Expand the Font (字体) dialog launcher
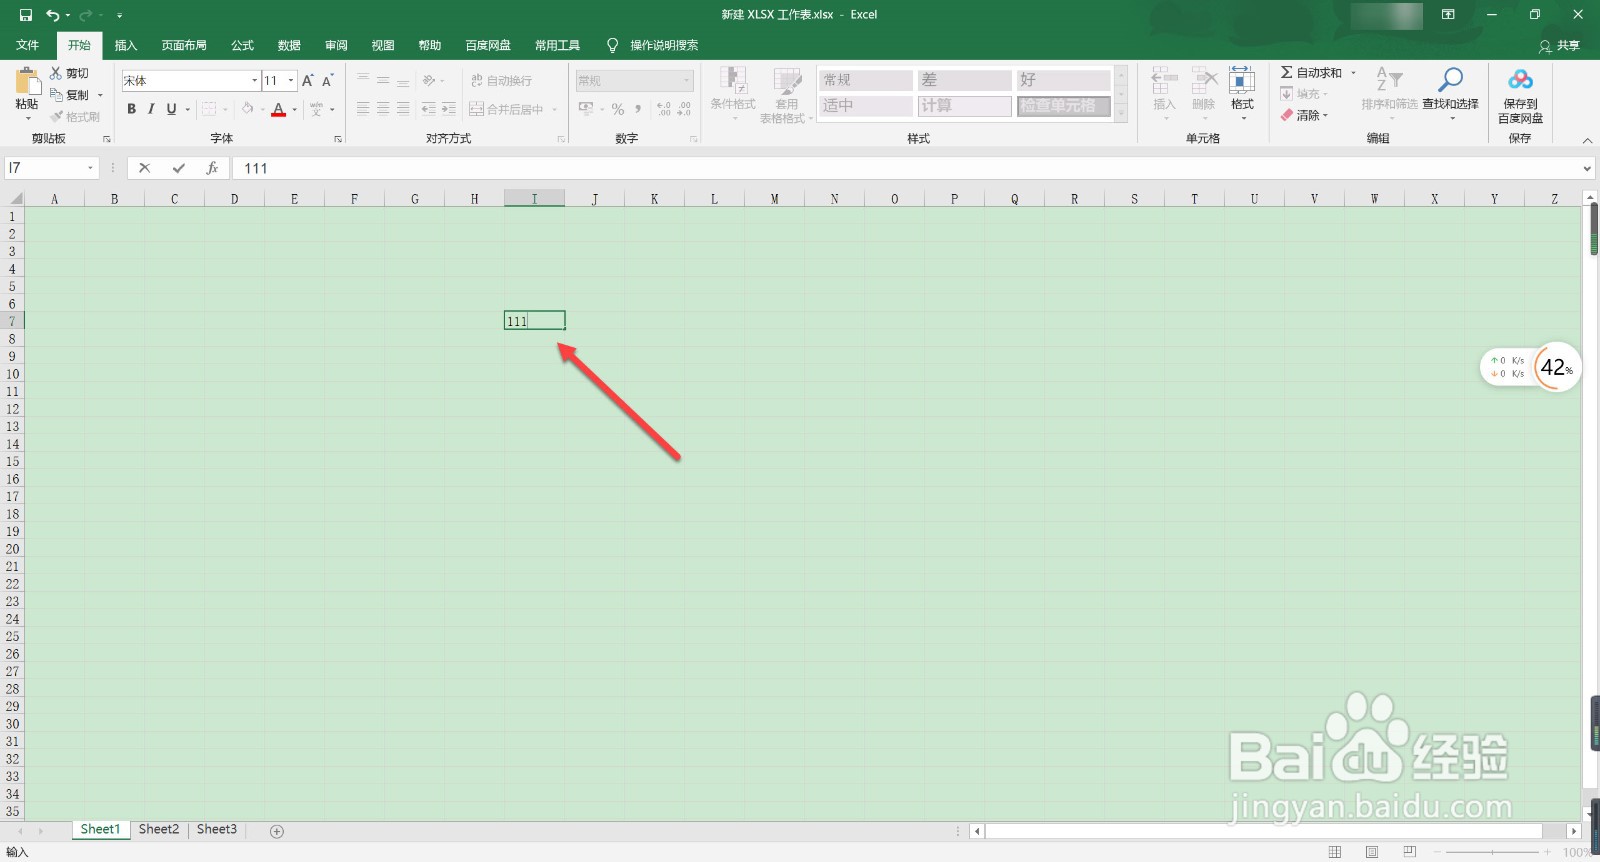Viewport: 1600px width, 862px height. pyautogui.click(x=338, y=139)
